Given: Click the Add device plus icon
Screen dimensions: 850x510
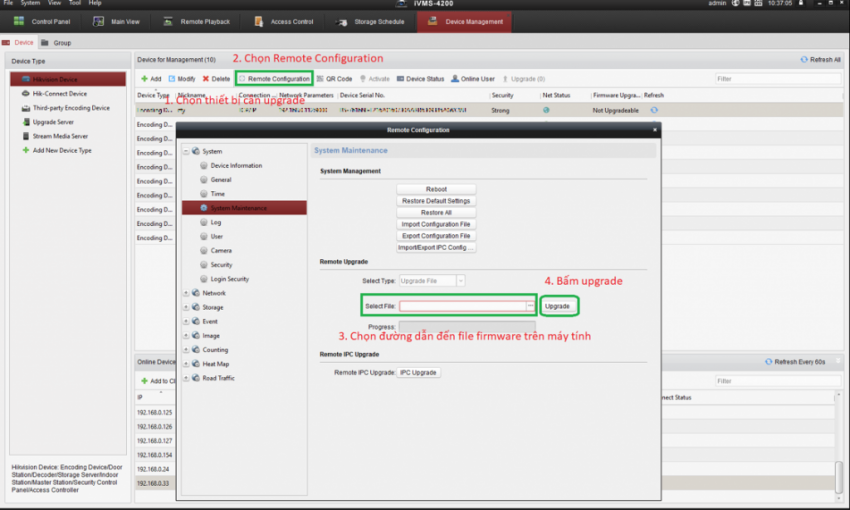Looking at the screenshot, I should [144, 78].
